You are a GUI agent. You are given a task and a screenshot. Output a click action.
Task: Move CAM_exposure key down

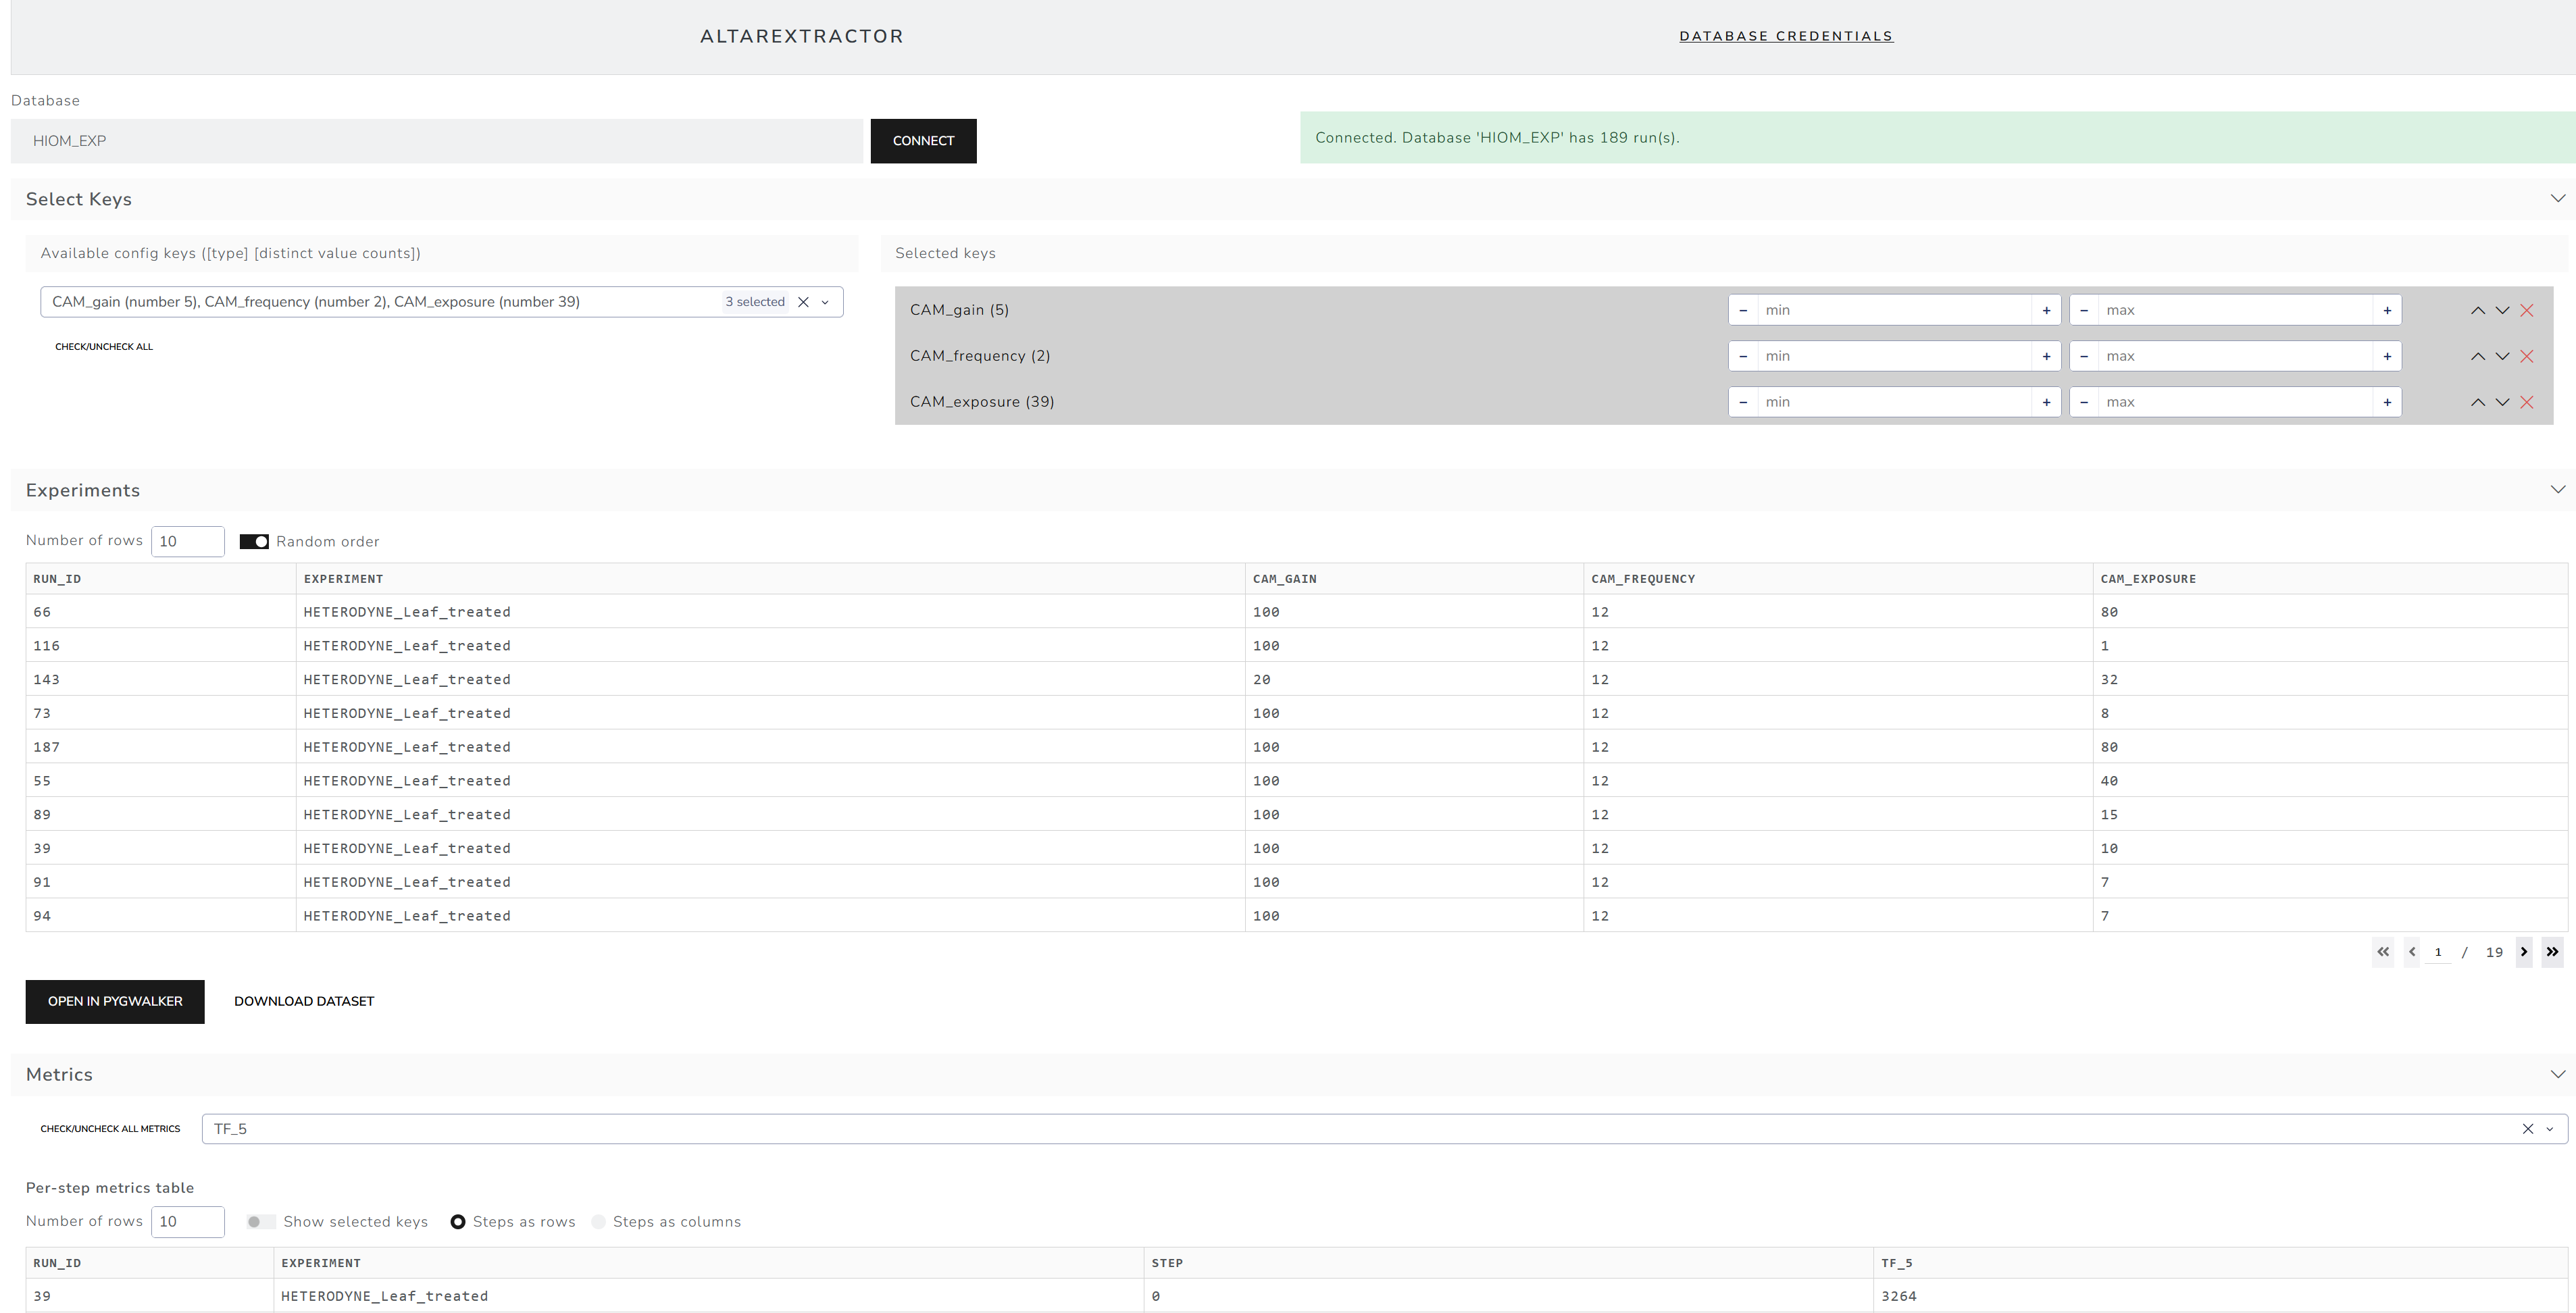2502,402
